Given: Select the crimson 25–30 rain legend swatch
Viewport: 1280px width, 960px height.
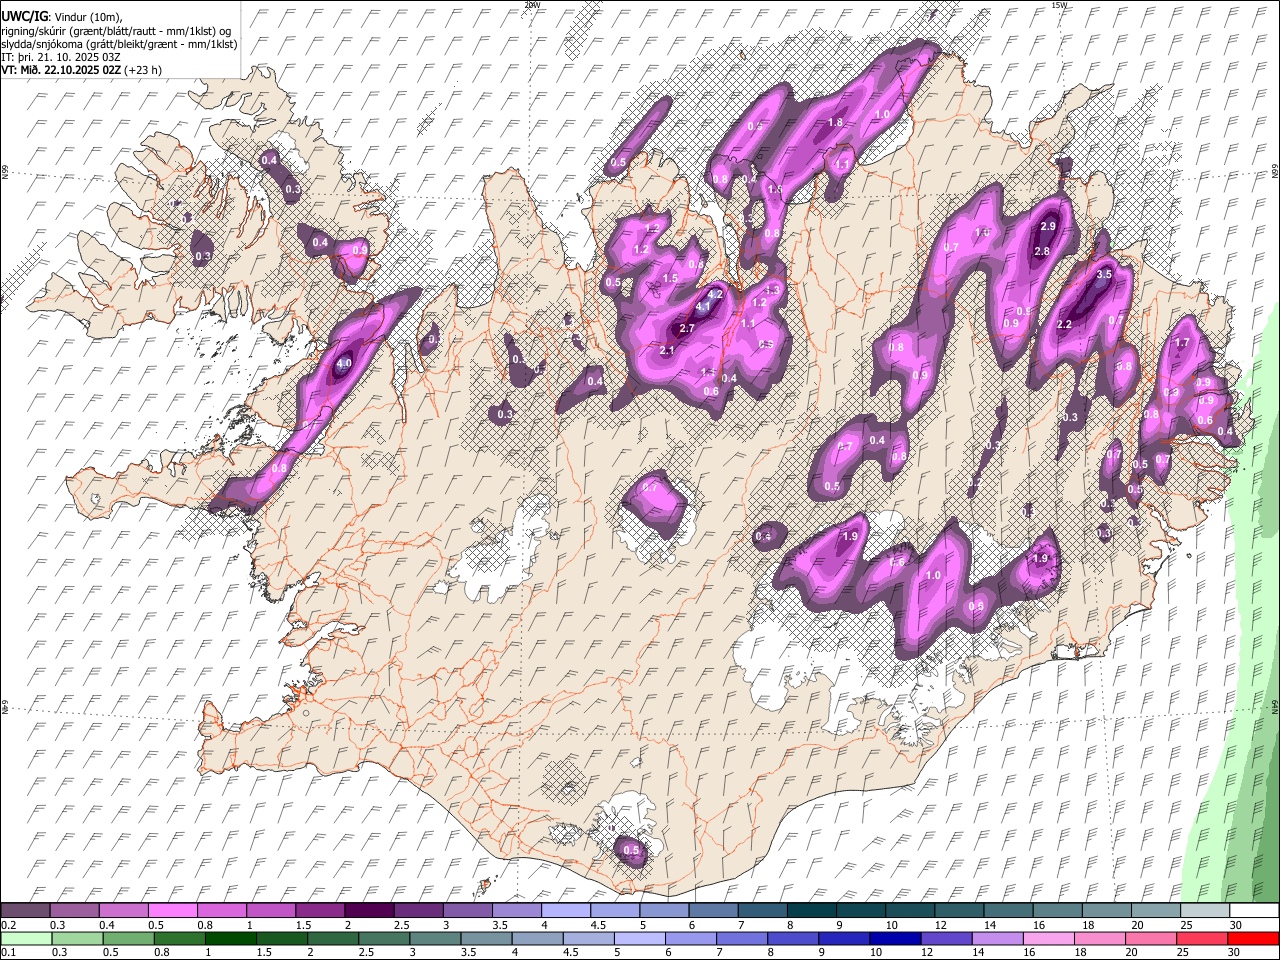Looking at the screenshot, I should click(1202, 938).
